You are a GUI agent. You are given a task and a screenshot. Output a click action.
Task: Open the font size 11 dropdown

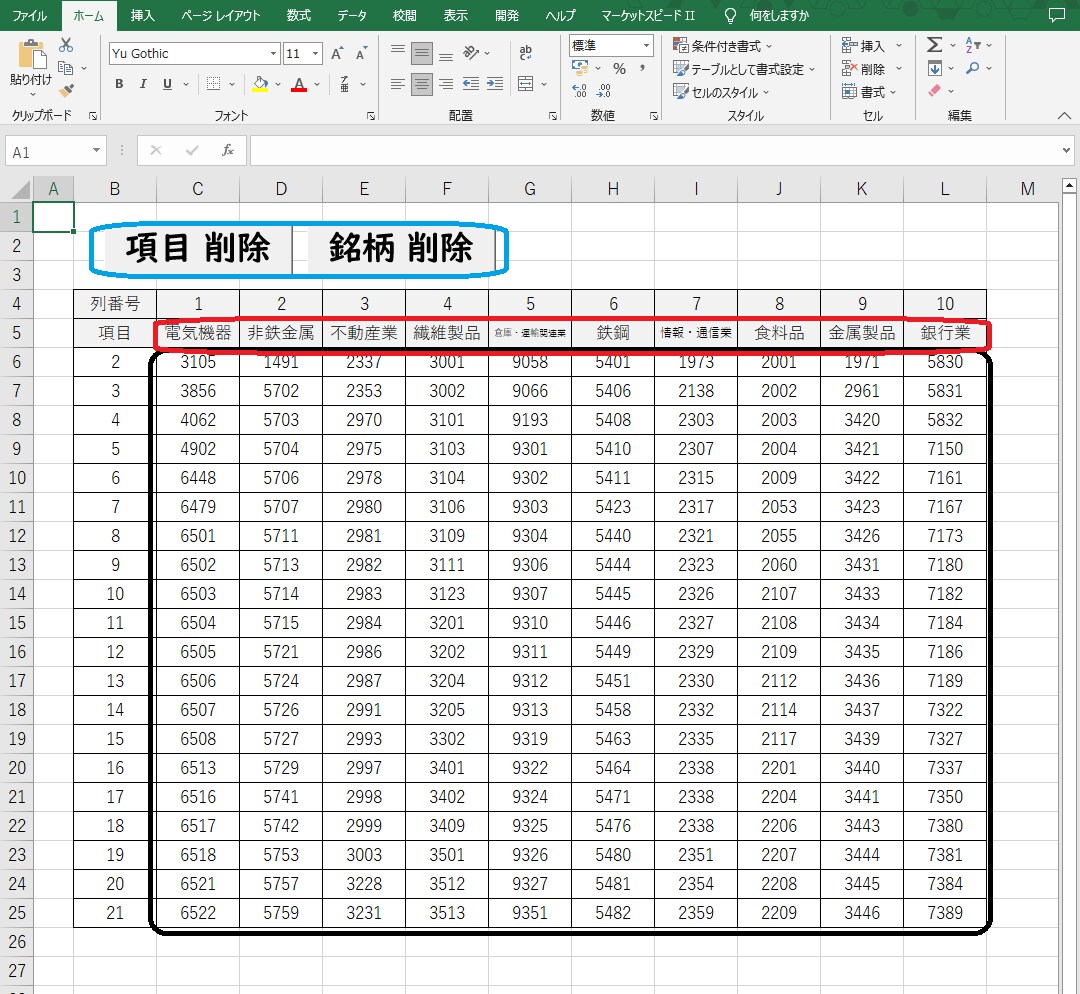[315, 54]
